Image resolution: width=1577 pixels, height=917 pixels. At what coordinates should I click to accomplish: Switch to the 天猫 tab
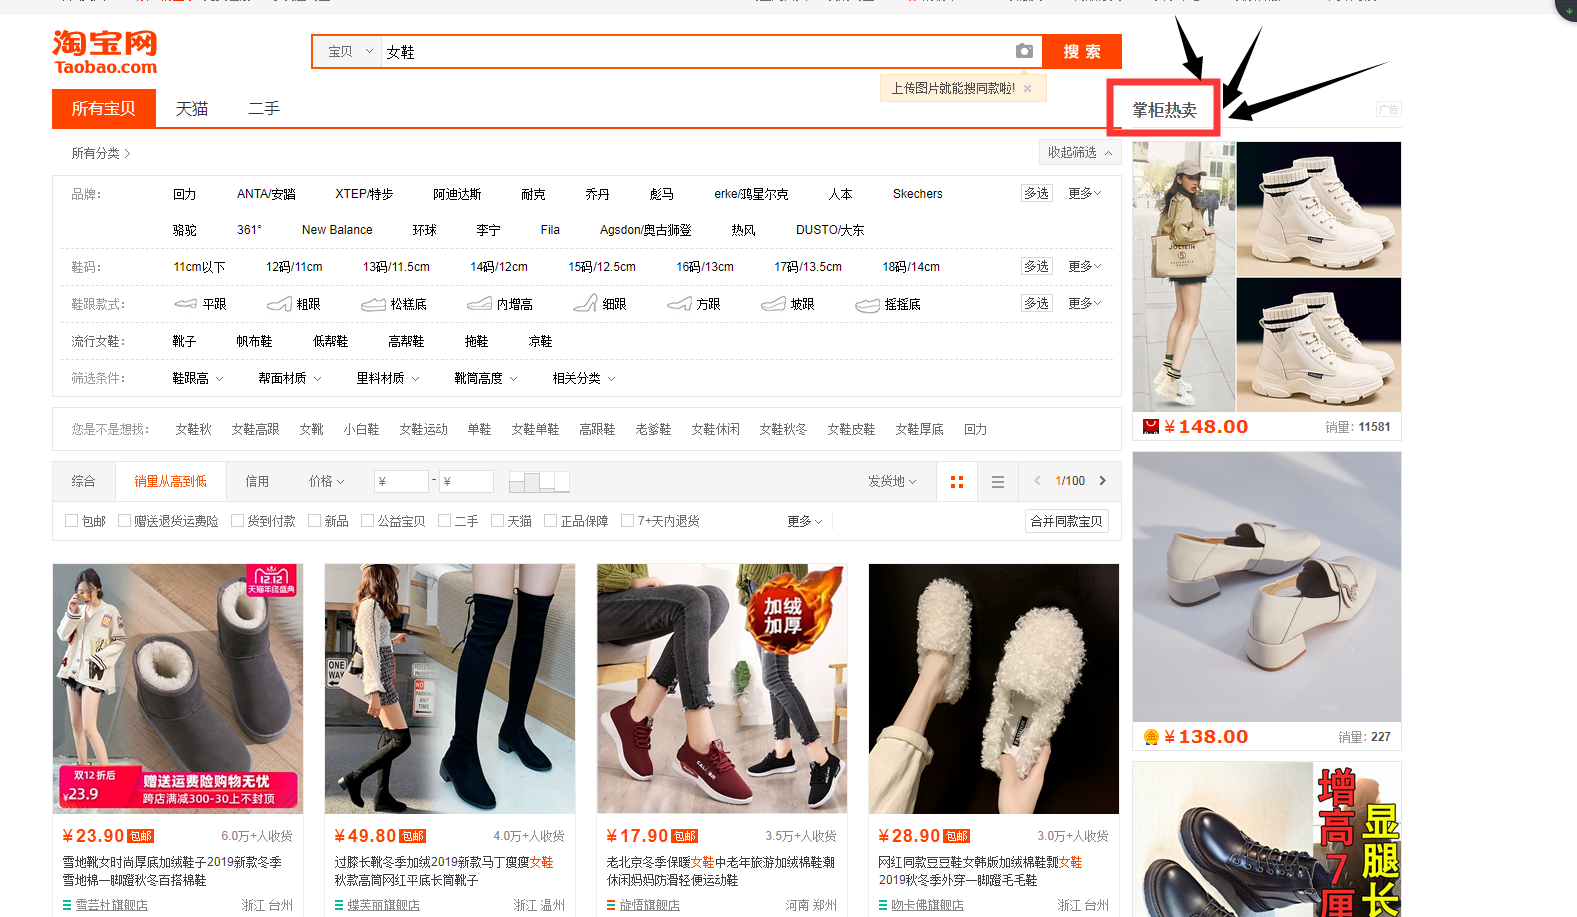pyautogui.click(x=192, y=109)
